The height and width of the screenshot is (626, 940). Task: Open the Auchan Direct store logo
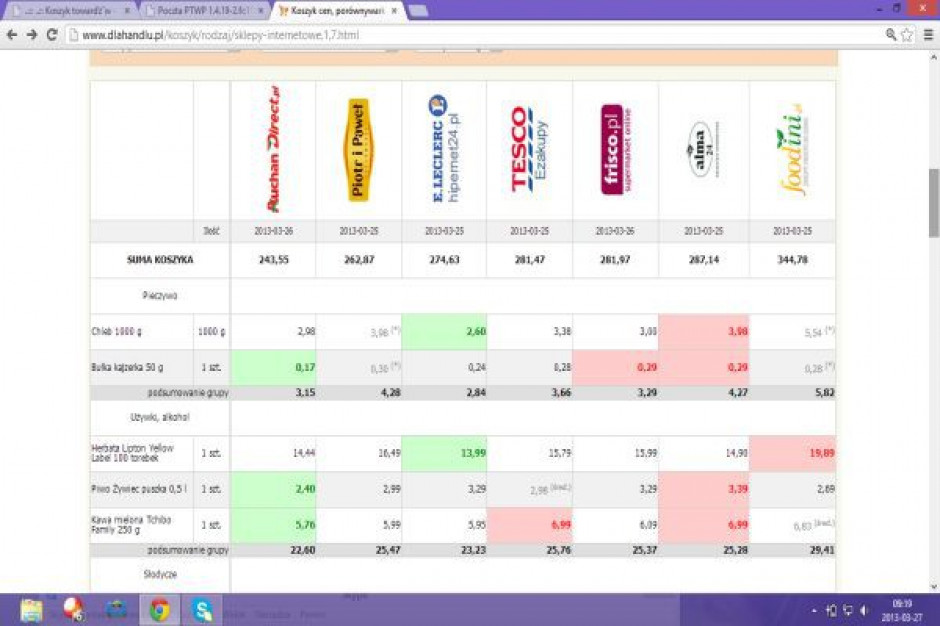tap(273, 149)
